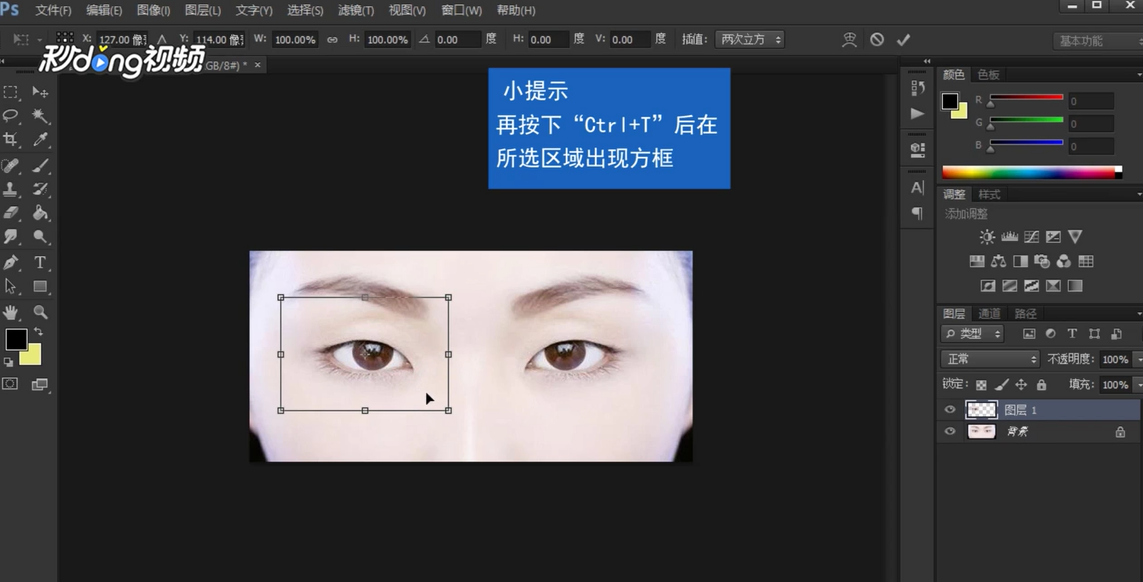The width and height of the screenshot is (1143, 582).
Task: Select the Pen tool
Action: pos(12,261)
